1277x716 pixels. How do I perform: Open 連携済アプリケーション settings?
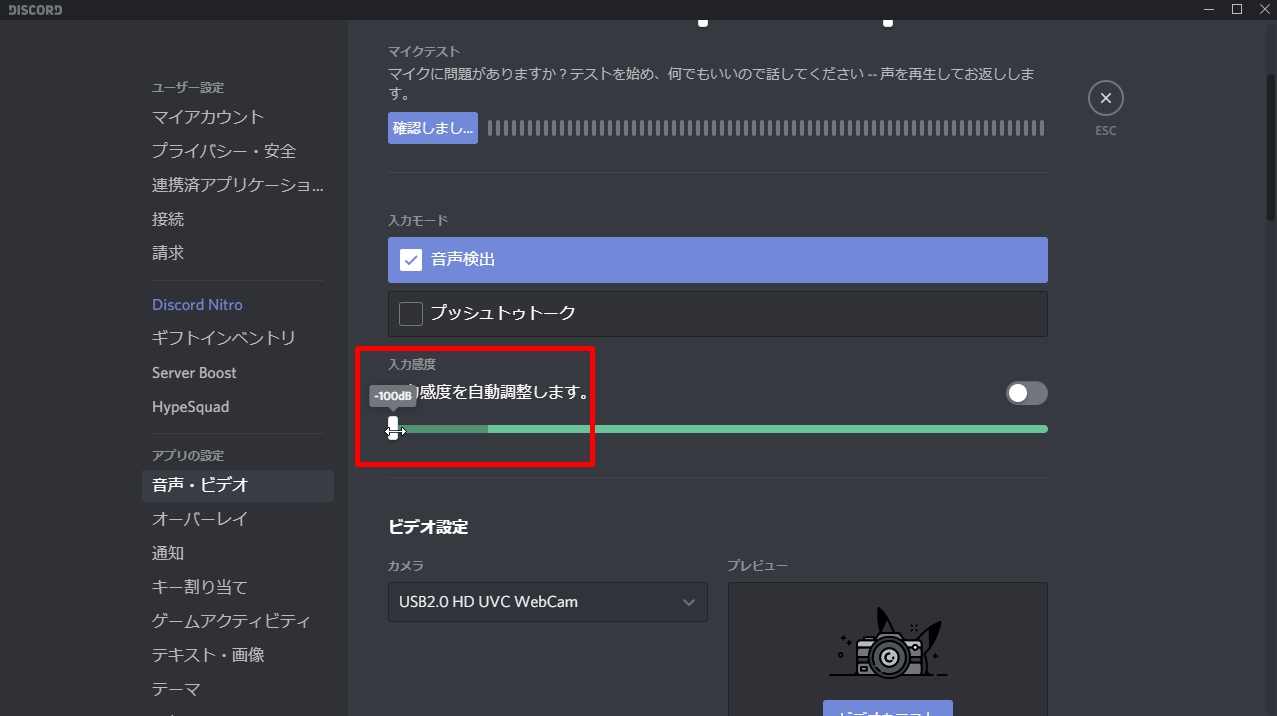pos(238,185)
